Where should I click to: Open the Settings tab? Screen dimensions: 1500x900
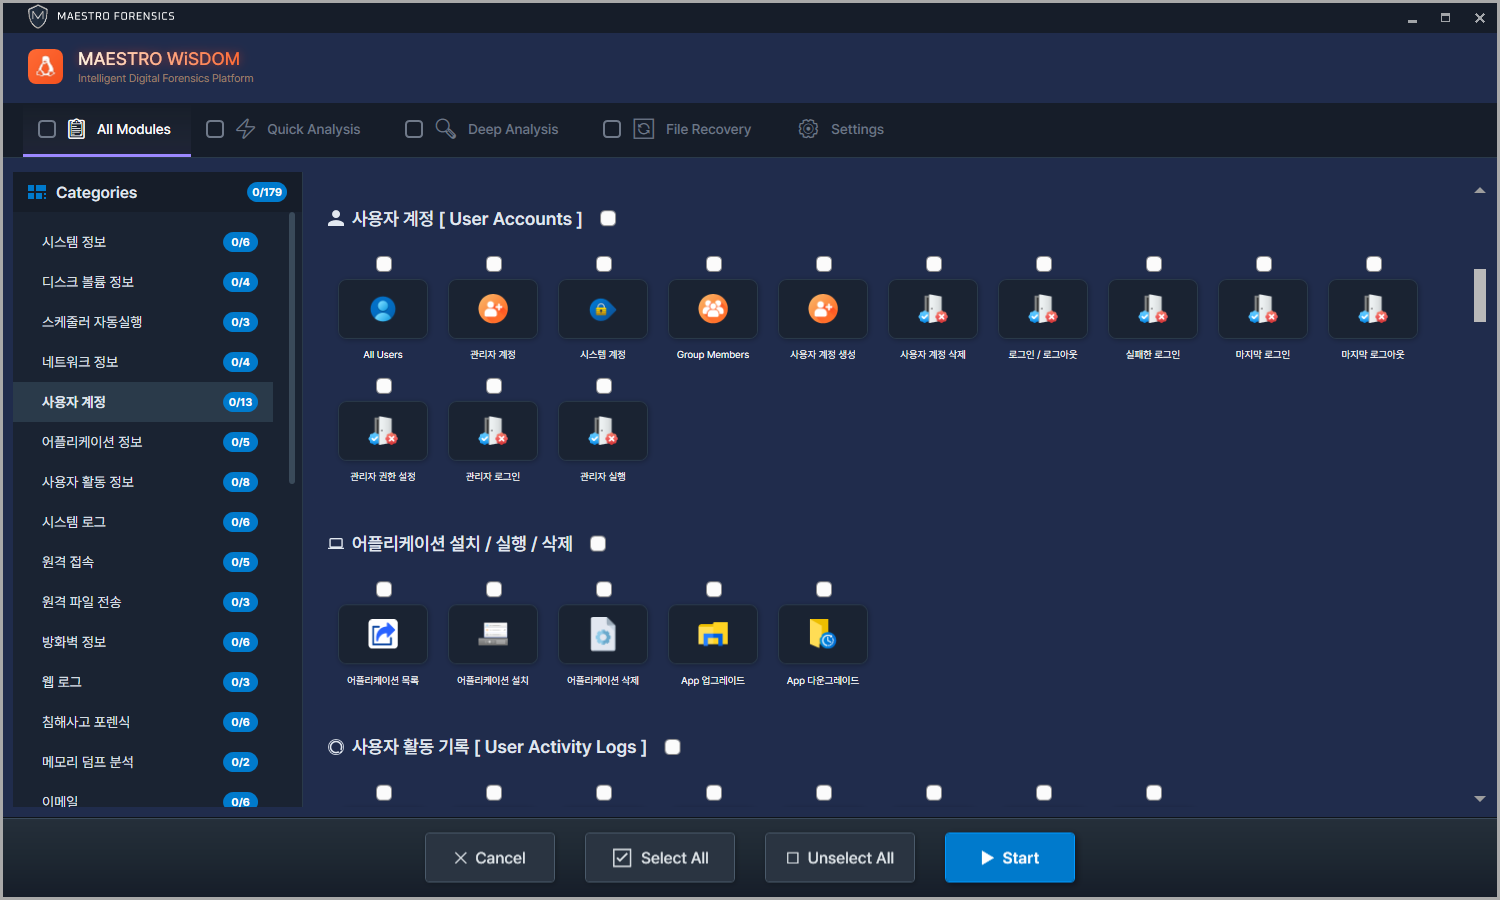click(856, 129)
